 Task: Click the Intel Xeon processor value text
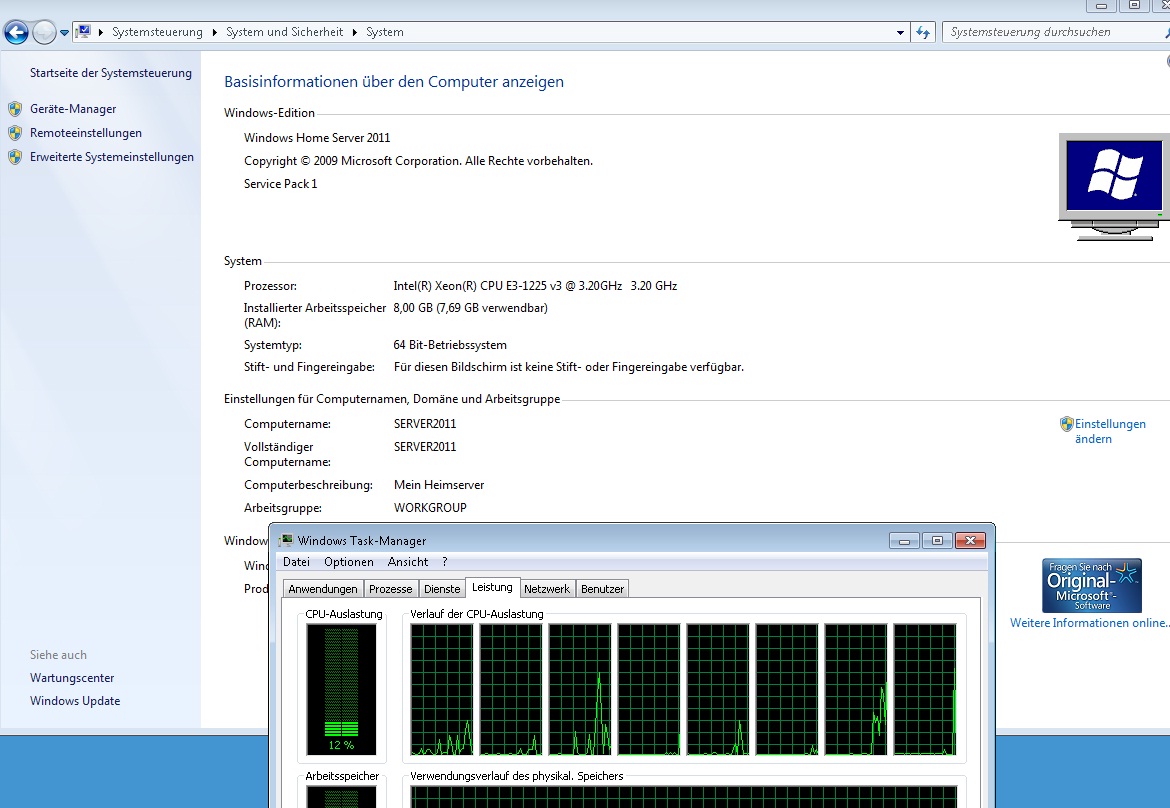pyautogui.click(x=535, y=286)
